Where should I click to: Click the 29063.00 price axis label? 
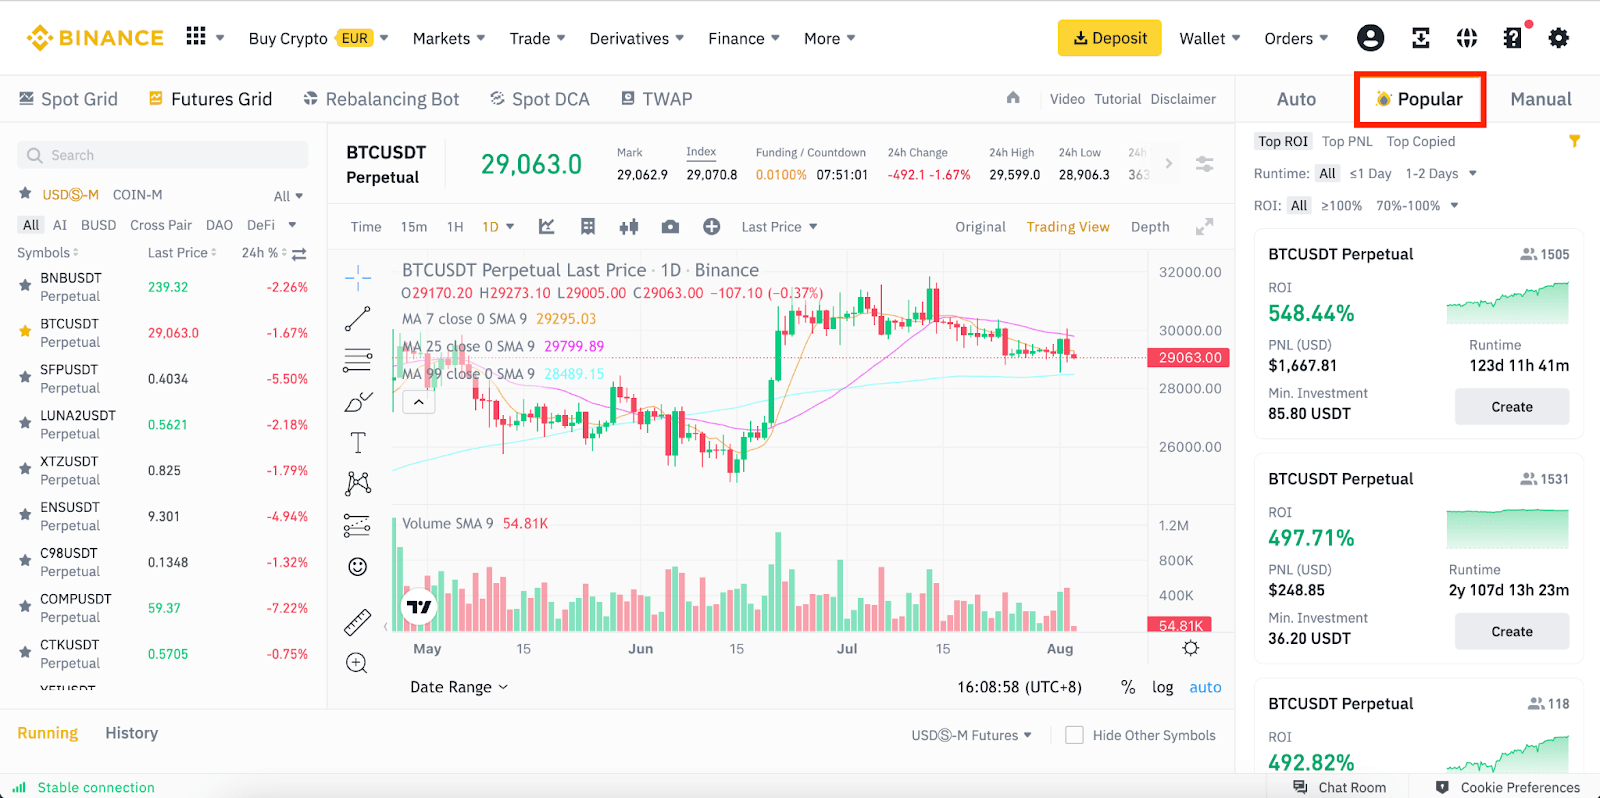click(1189, 357)
